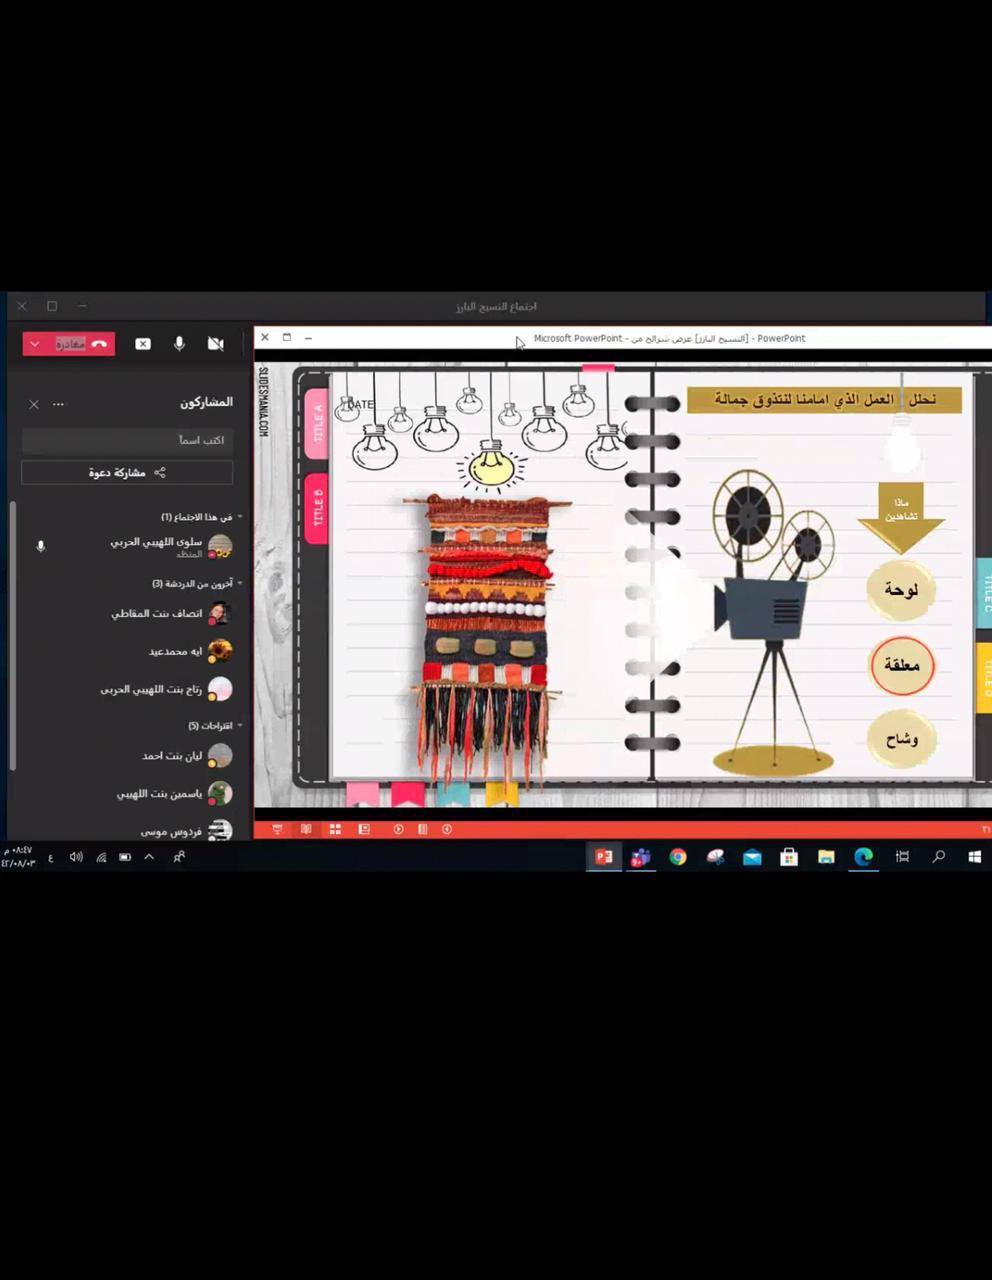Open the People icon in the system tray
Image resolution: width=992 pixels, height=1280 pixels.
pyautogui.click(x=179, y=857)
